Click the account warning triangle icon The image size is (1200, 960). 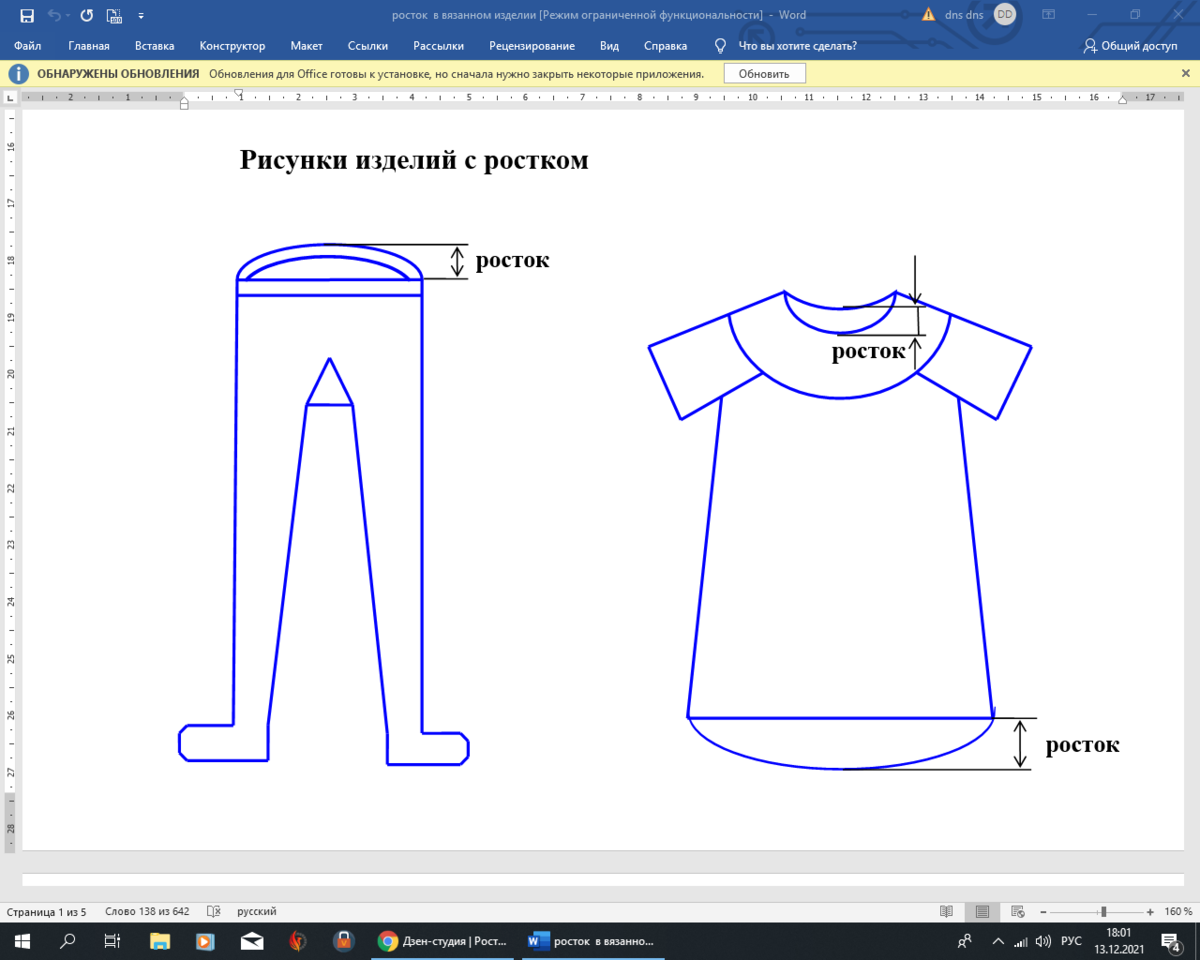(x=929, y=15)
